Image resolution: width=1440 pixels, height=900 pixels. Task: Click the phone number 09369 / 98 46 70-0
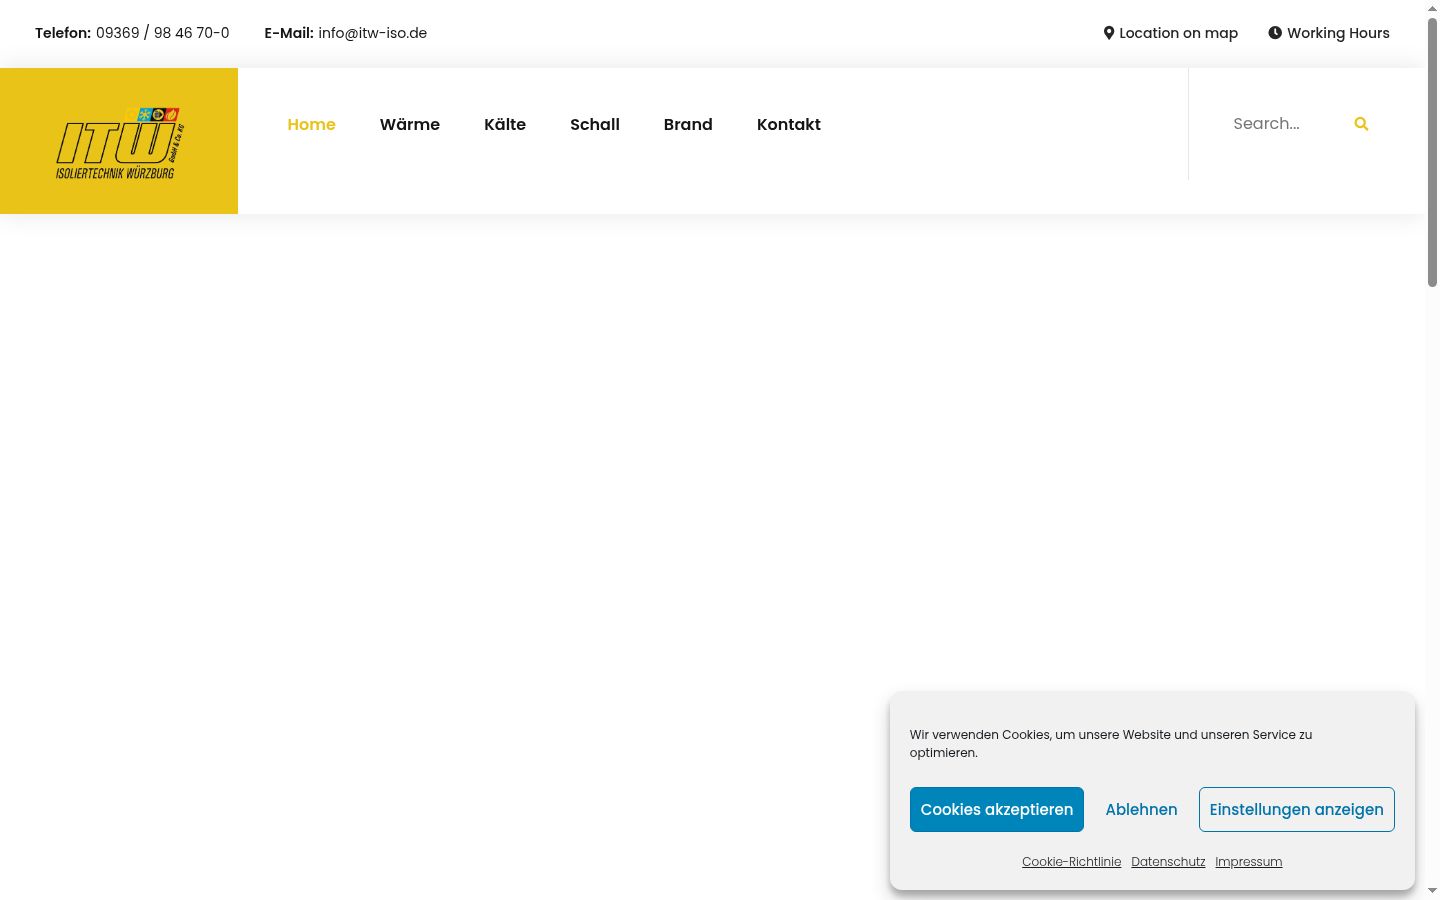click(x=163, y=33)
